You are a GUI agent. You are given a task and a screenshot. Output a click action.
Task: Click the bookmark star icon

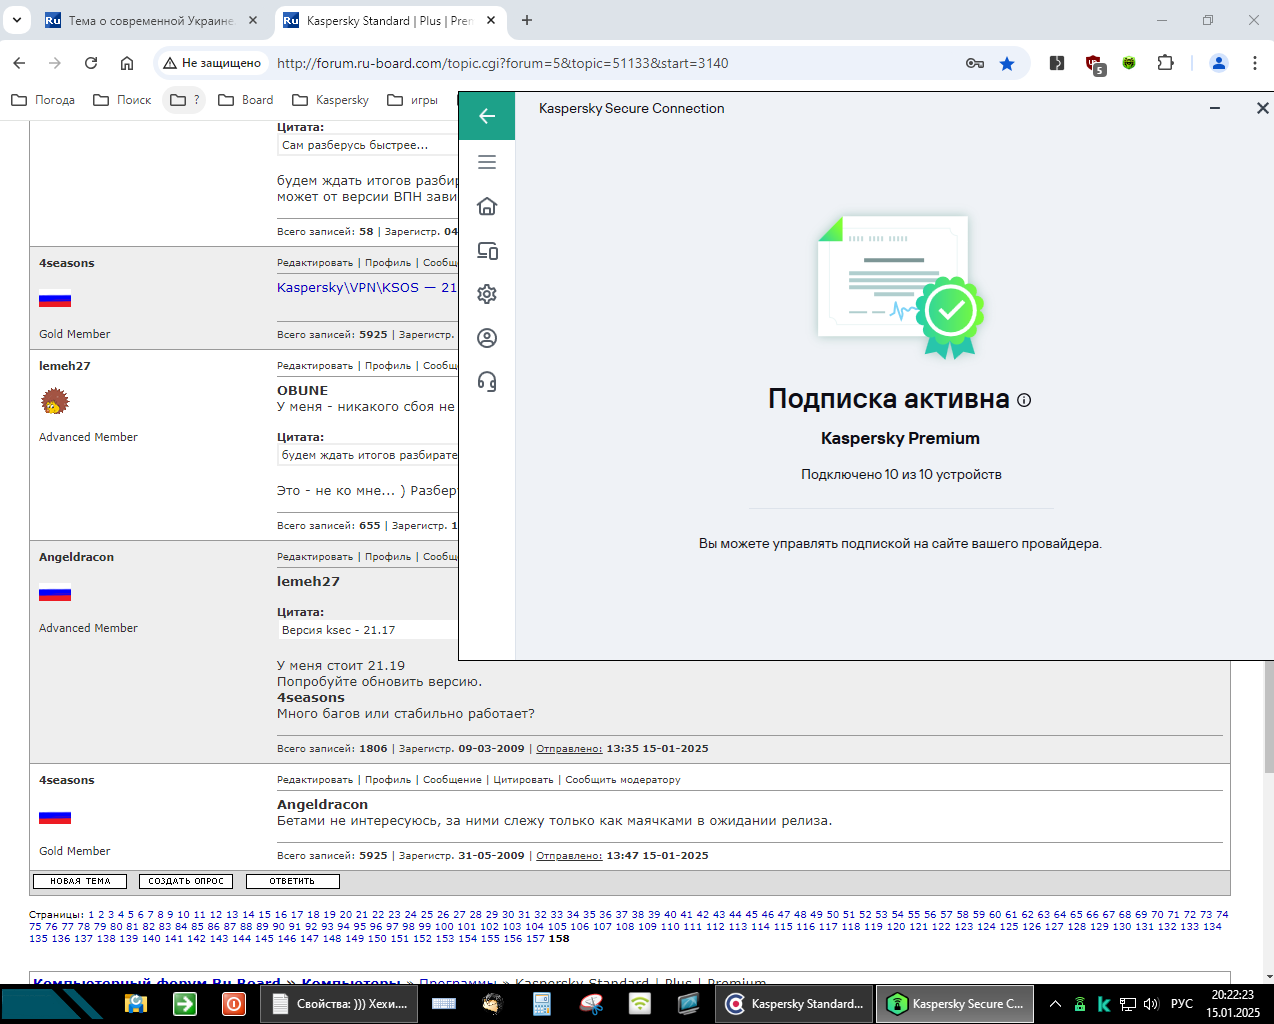[1007, 63]
